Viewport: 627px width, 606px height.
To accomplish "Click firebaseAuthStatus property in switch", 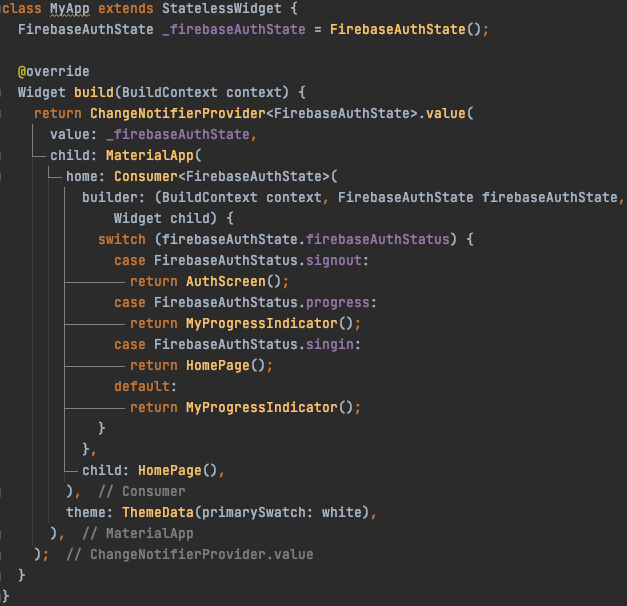I will [x=377, y=240].
